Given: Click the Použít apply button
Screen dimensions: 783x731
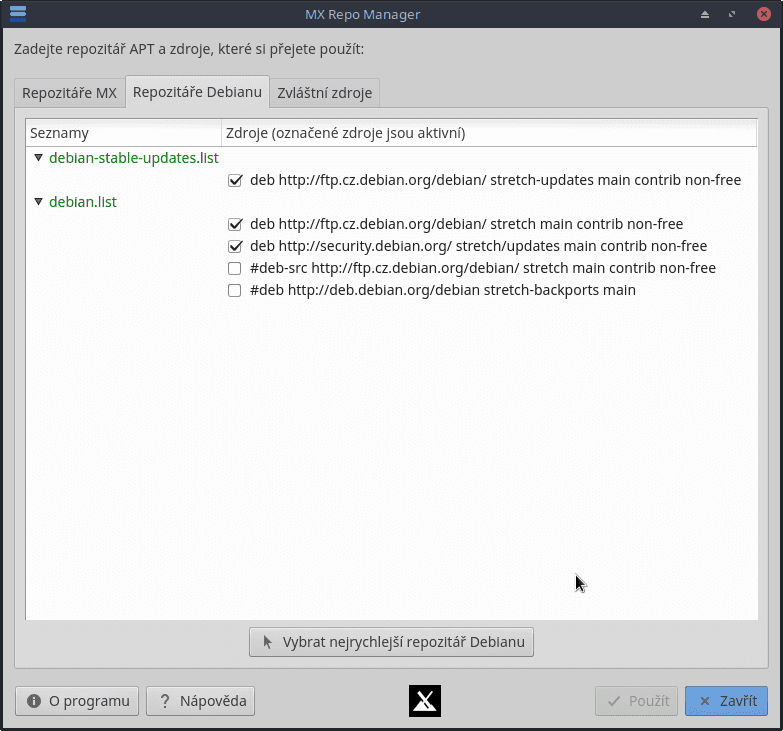Looking at the screenshot, I should coord(636,701).
